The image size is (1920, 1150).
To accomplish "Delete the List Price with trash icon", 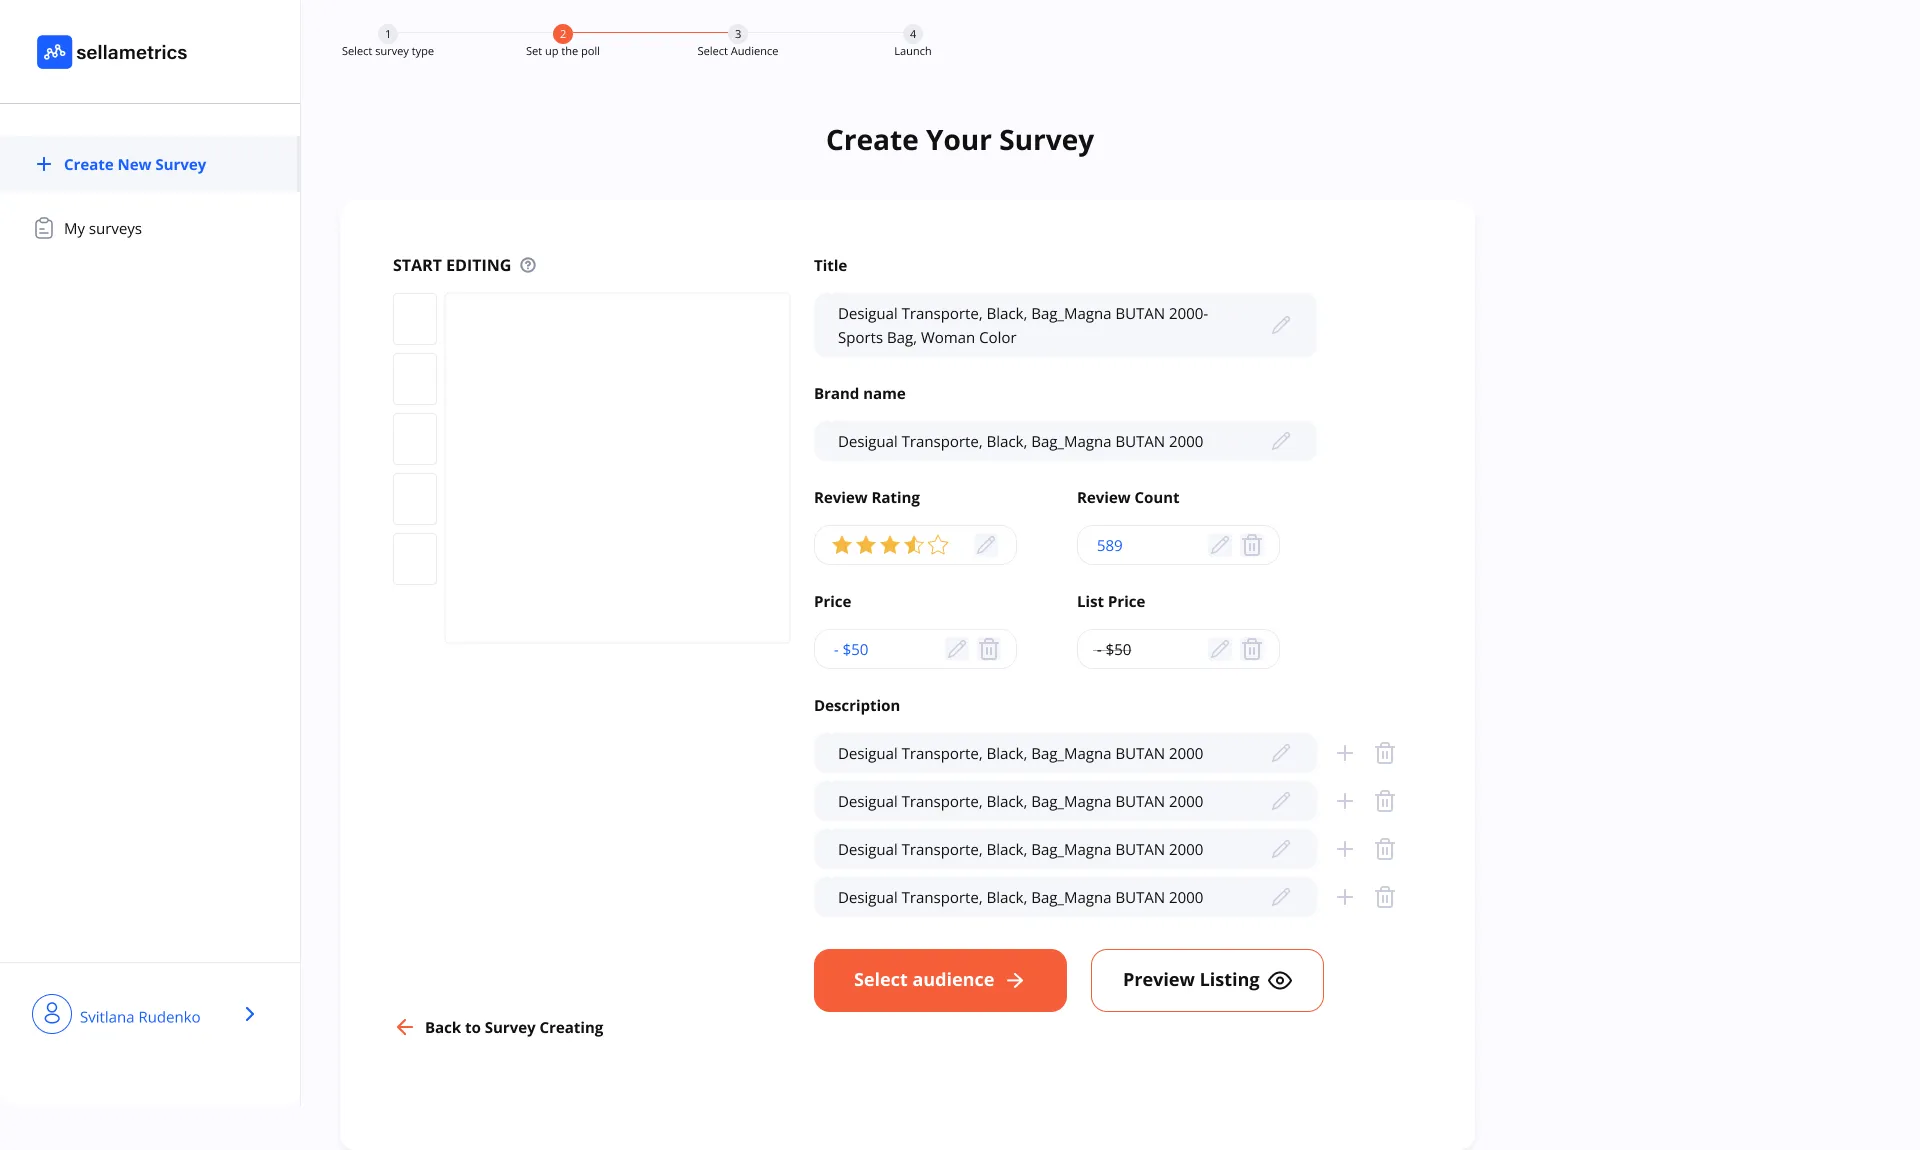I will [x=1252, y=649].
